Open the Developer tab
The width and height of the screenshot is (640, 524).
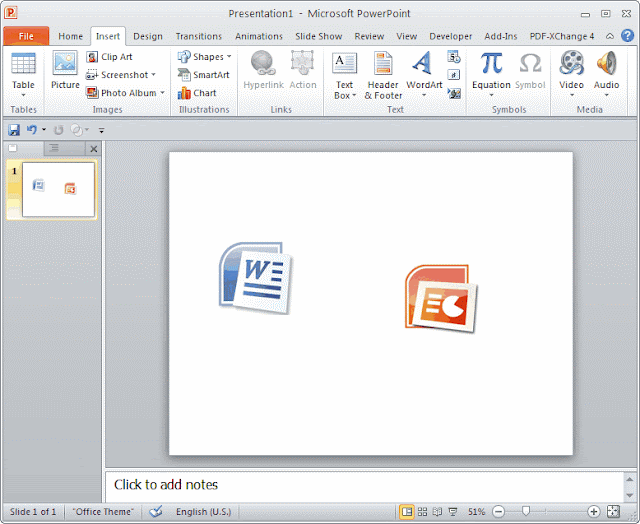coord(450,36)
